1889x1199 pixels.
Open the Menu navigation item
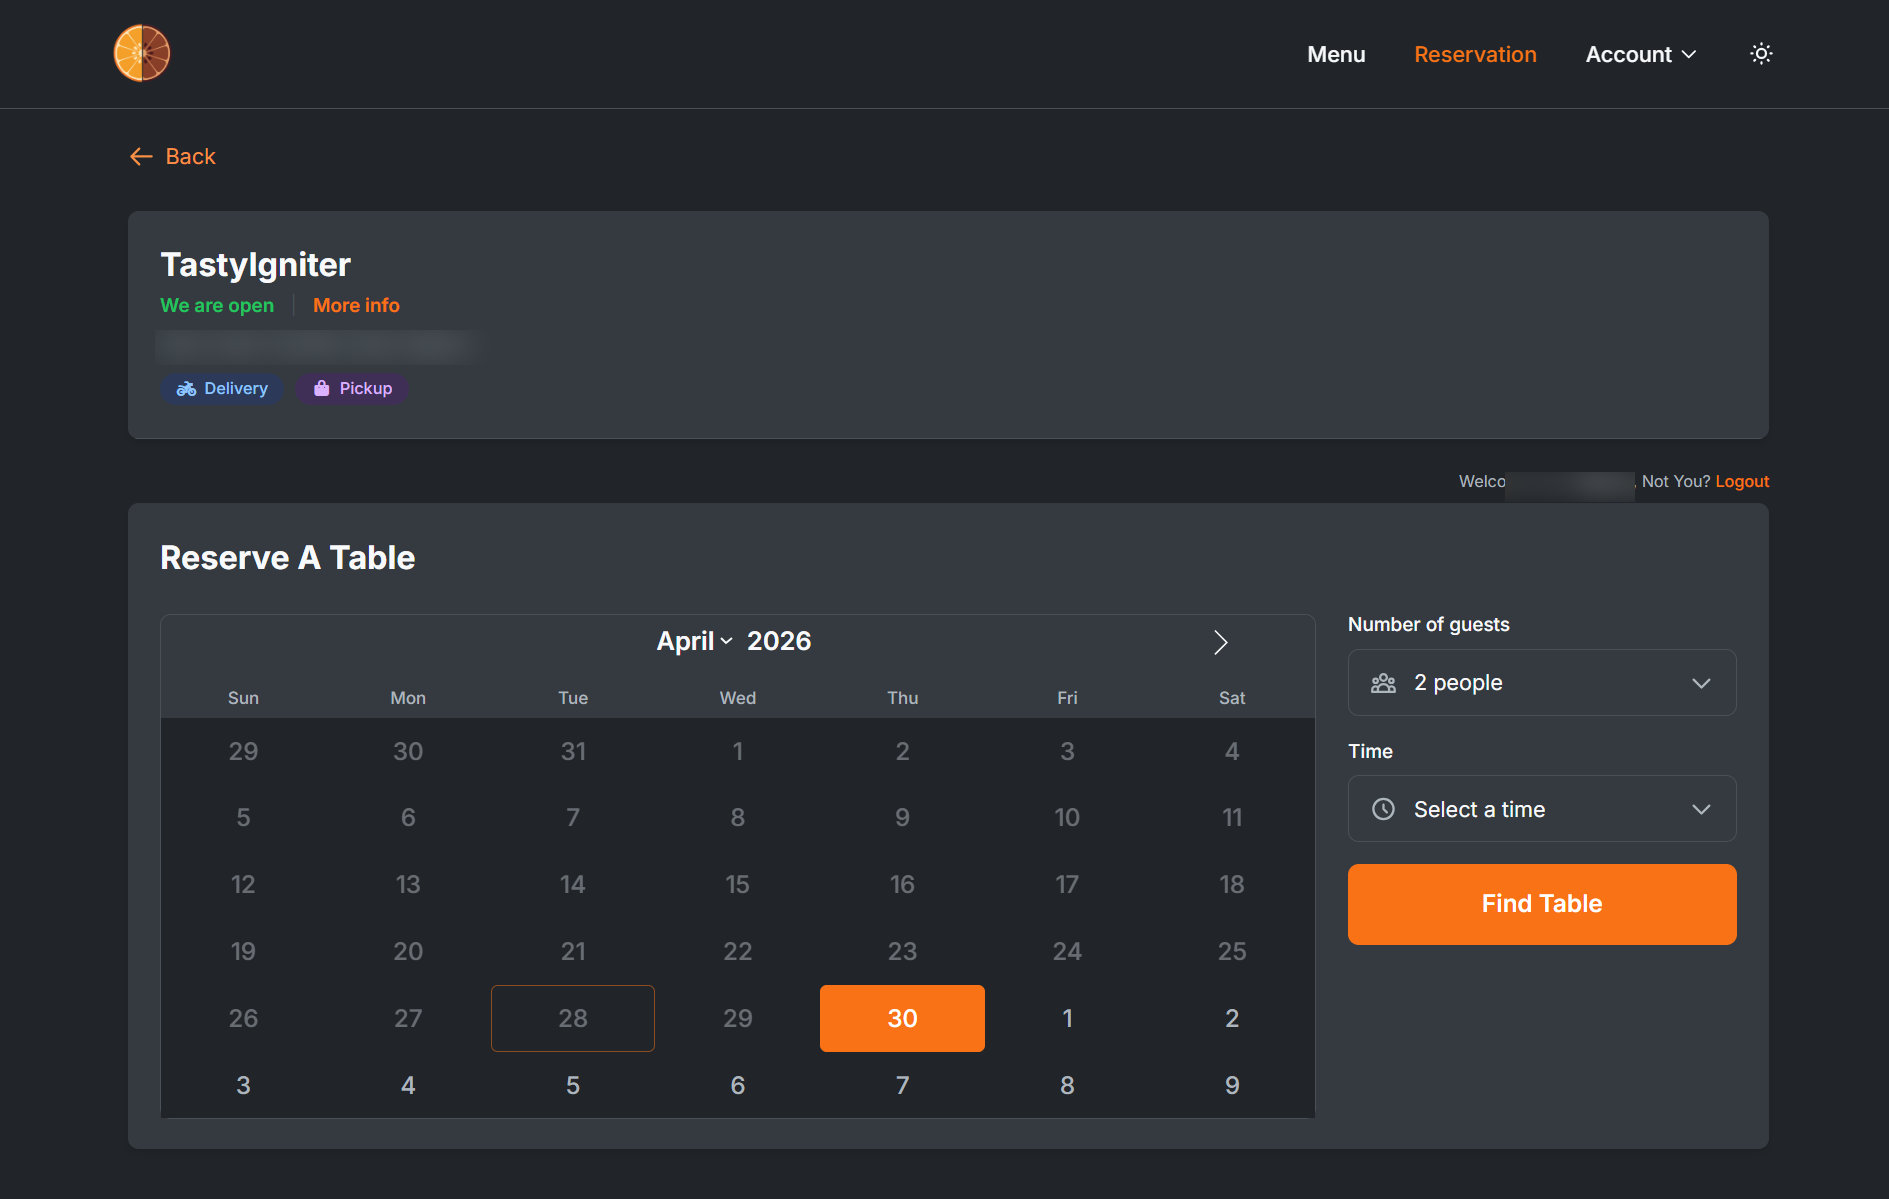[x=1336, y=54]
